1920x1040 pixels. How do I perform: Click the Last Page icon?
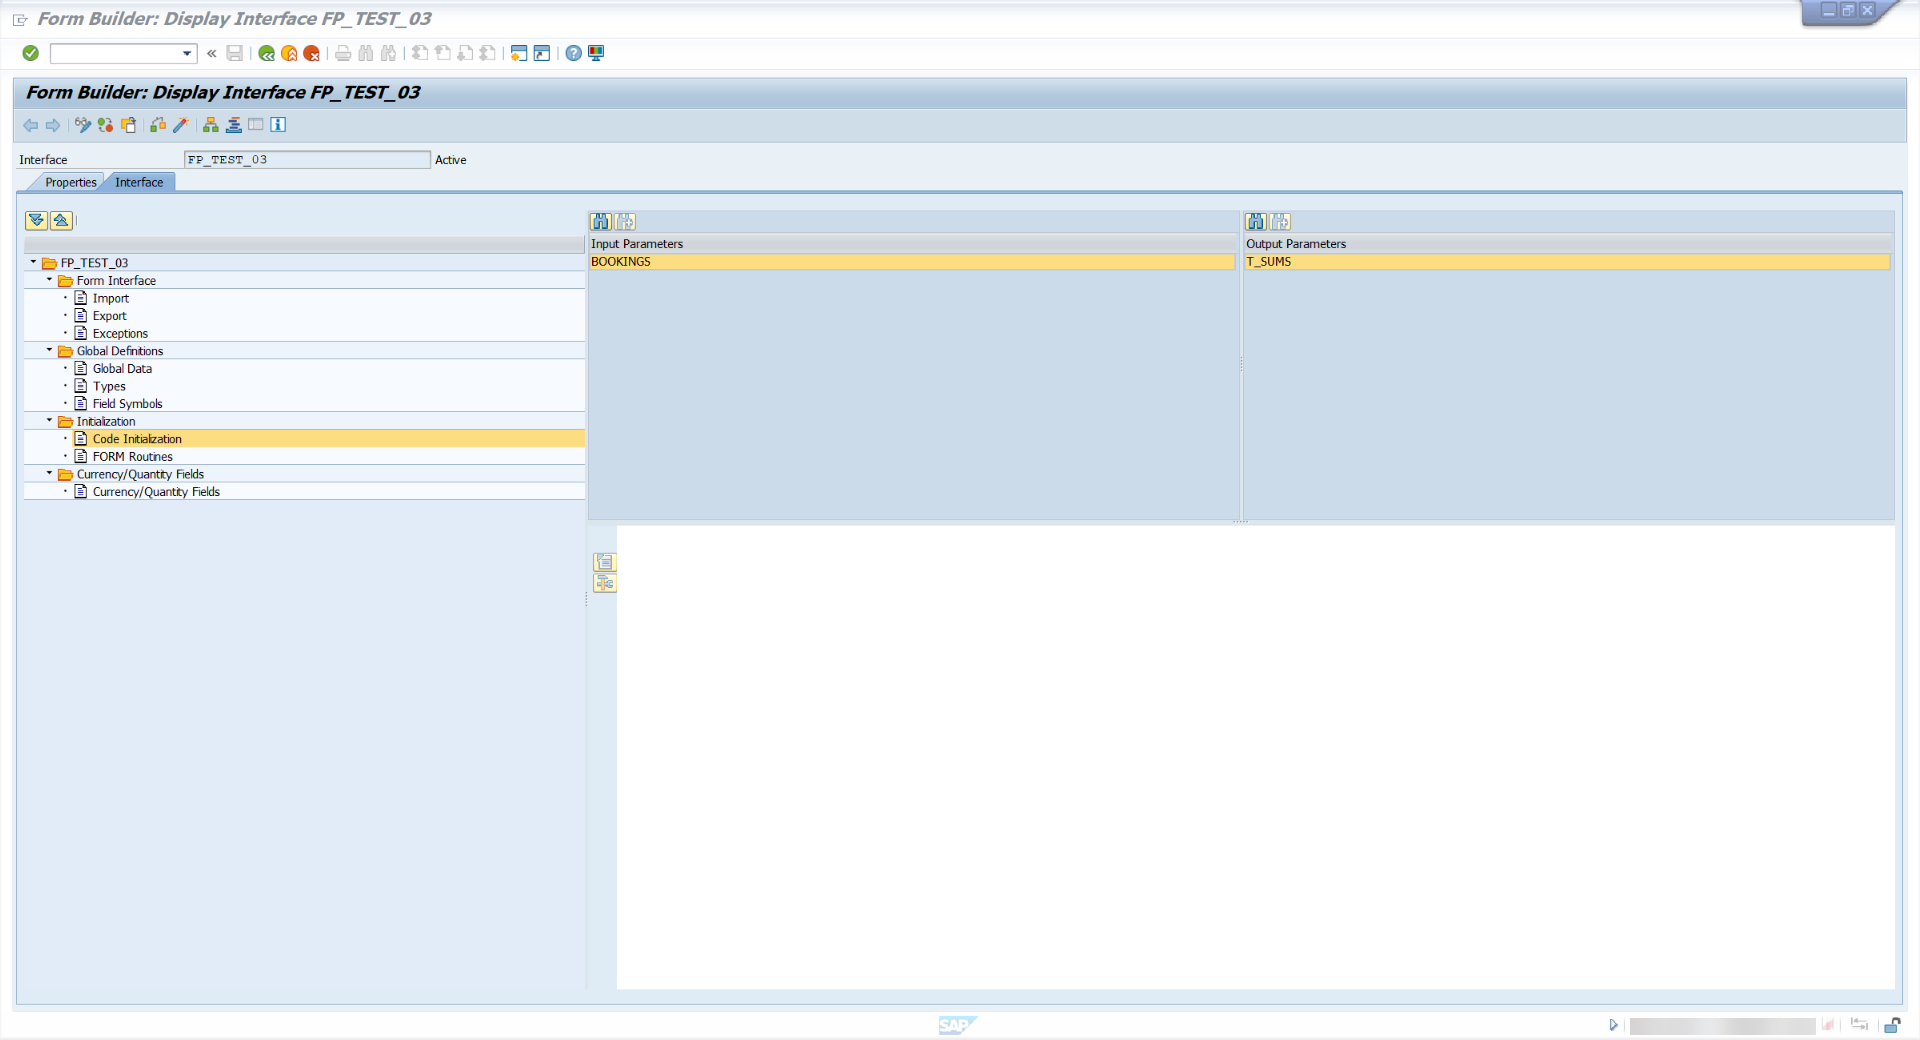coord(488,53)
